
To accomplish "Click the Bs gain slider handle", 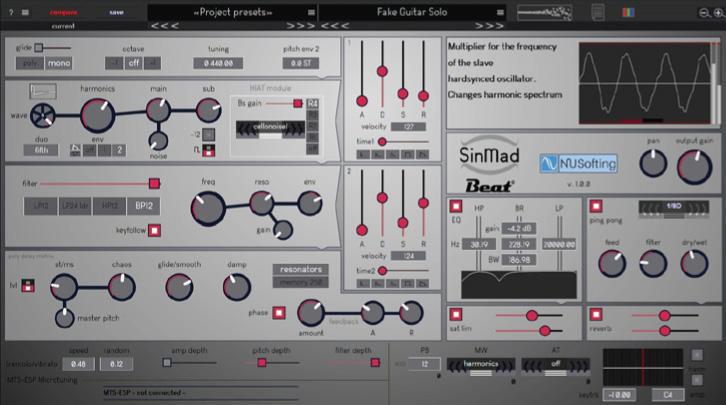I will (x=298, y=103).
